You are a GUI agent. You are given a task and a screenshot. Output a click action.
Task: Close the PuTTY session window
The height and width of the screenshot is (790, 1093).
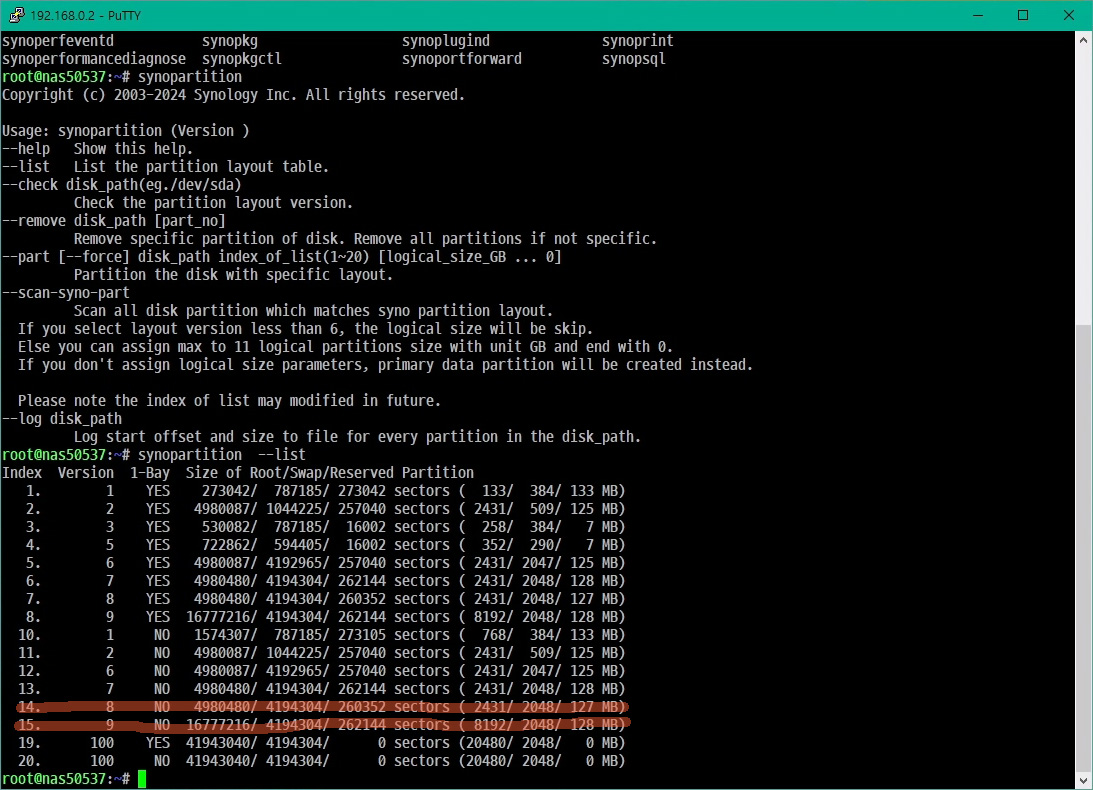[x=1068, y=16]
